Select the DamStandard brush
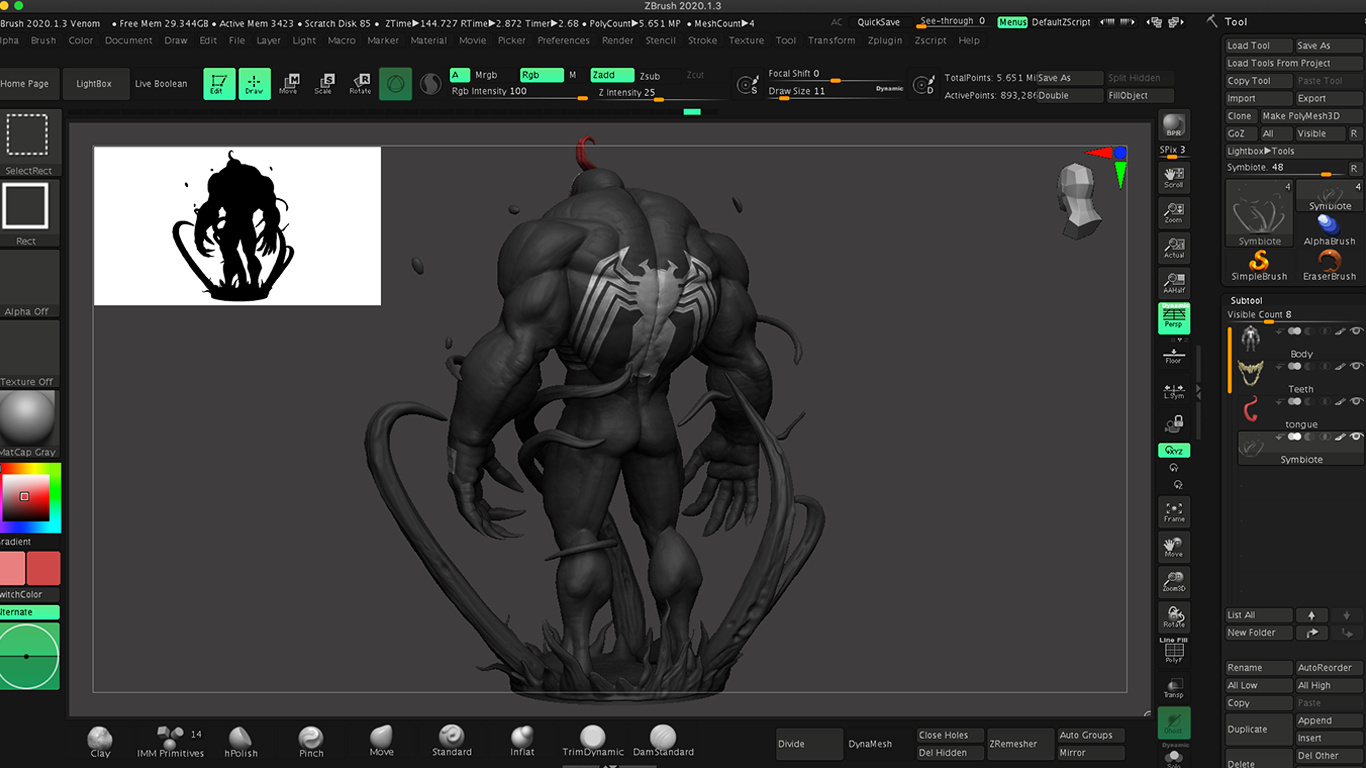Viewport: 1366px width, 768px height. tap(663, 742)
